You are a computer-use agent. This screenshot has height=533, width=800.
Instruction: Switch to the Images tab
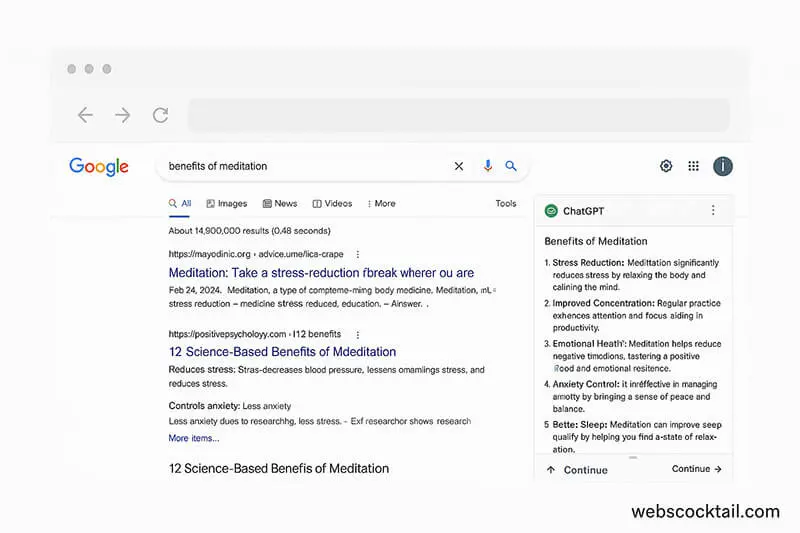point(227,204)
